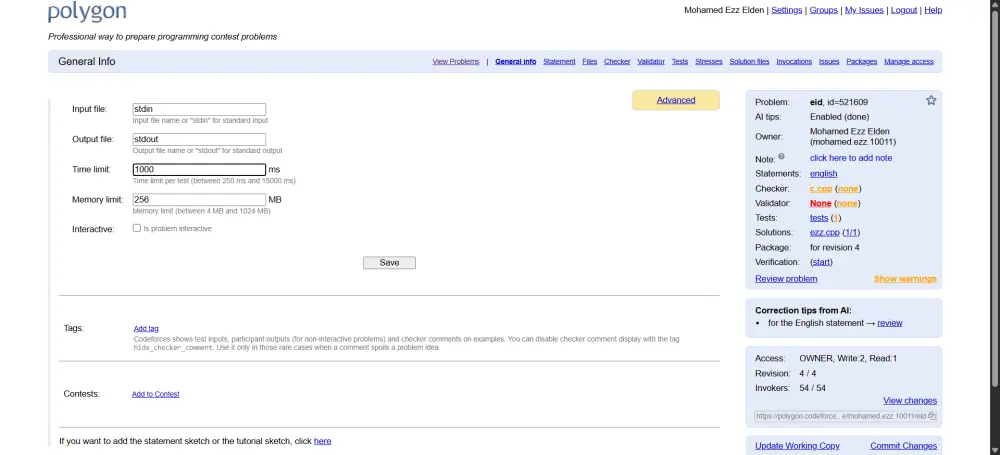The width and height of the screenshot is (1000, 455).
Task: Click the View changes link
Action: click(x=910, y=401)
